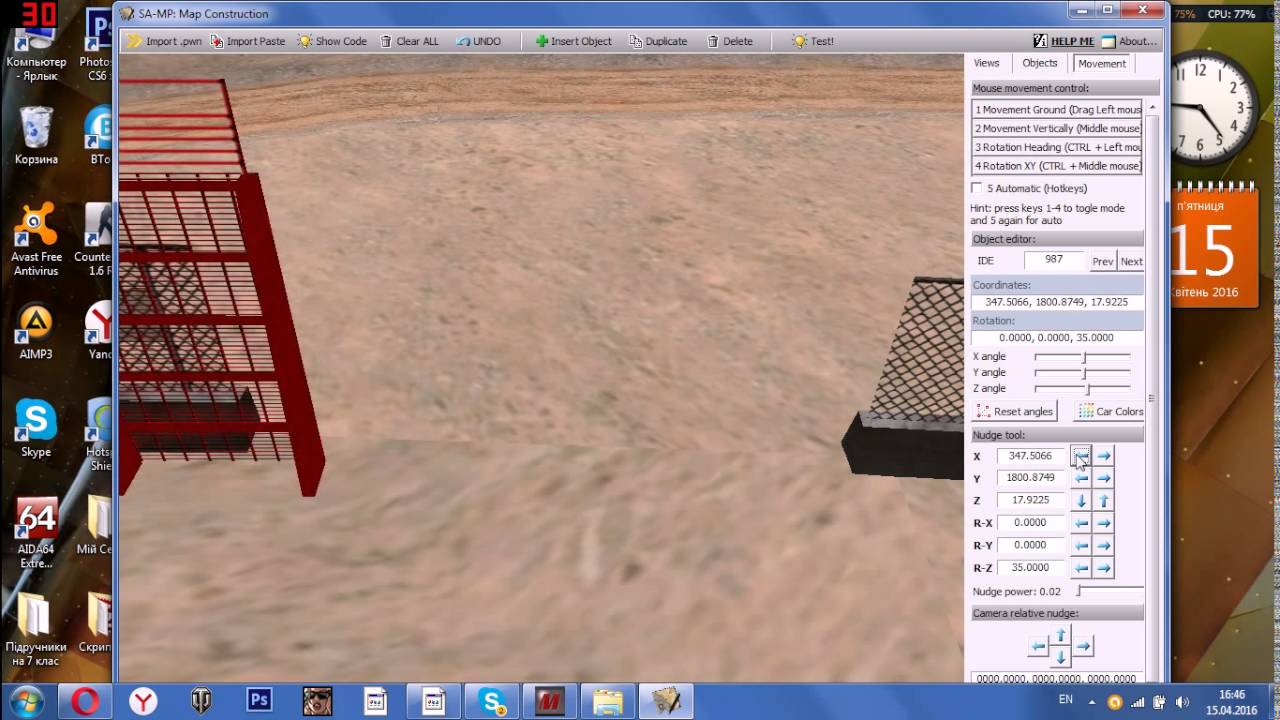Screen dimensions: 1280x720
Task: Click the IDE number field 987
Action: coord(1054,260)
